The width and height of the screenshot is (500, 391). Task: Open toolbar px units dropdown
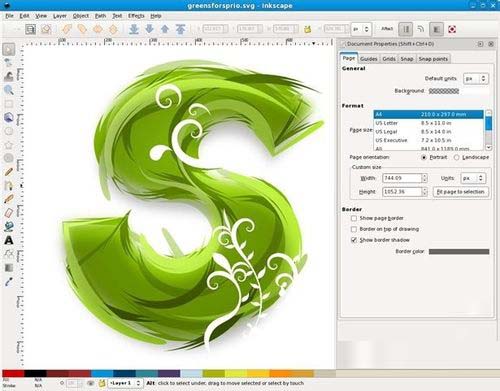pos(361,29)
